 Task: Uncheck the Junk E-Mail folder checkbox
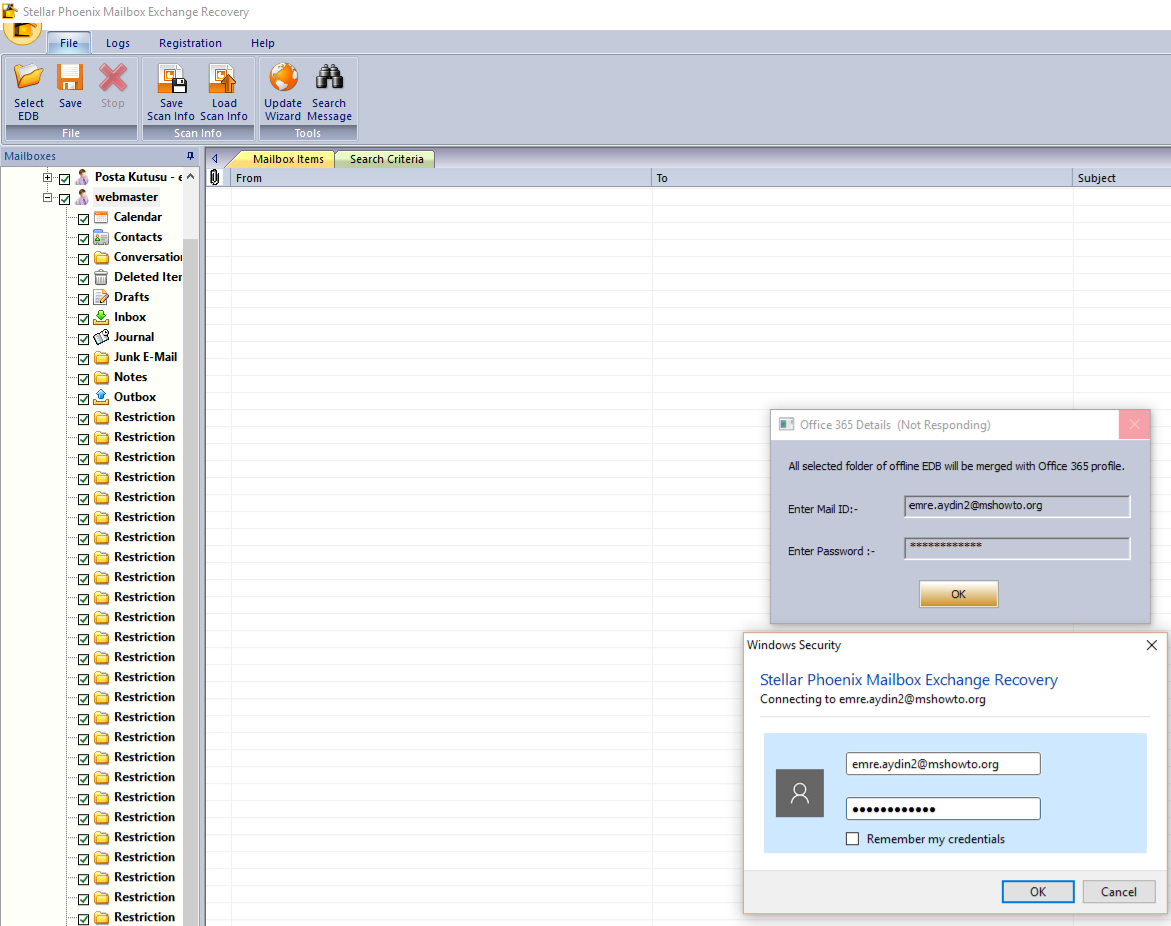[x=84, y=358]
